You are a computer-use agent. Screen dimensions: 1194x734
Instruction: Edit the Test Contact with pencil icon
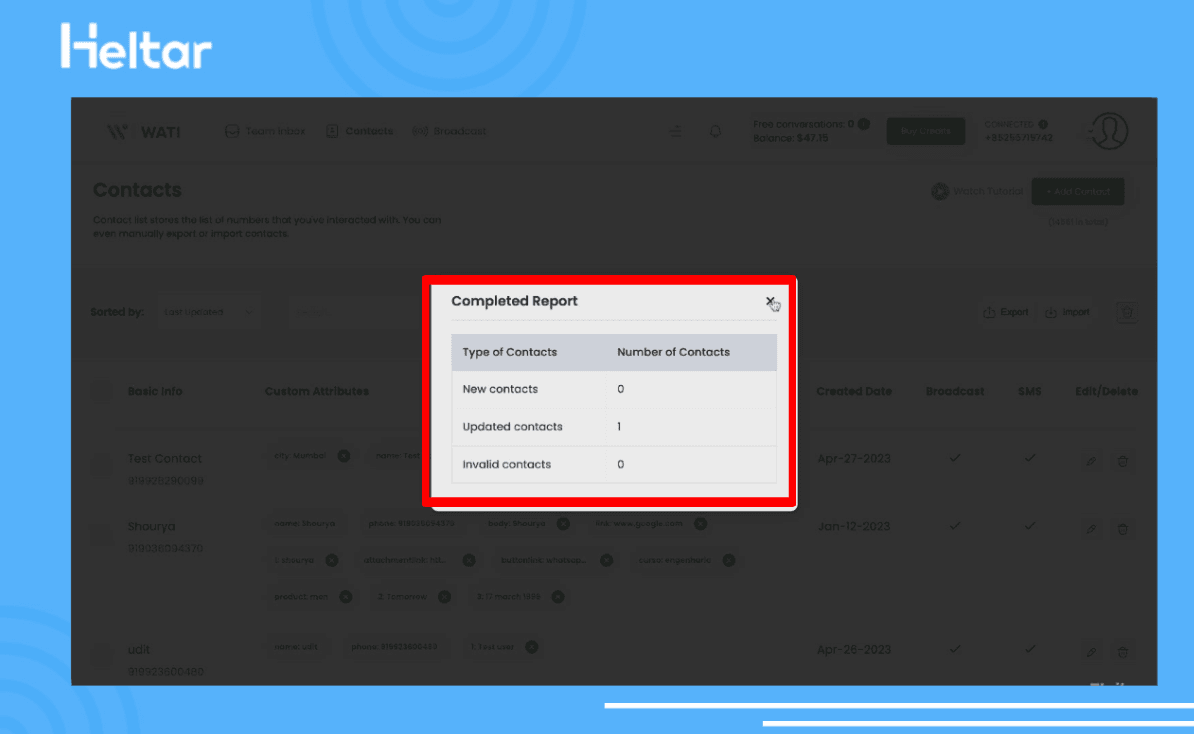click(x=1091, y=461)
